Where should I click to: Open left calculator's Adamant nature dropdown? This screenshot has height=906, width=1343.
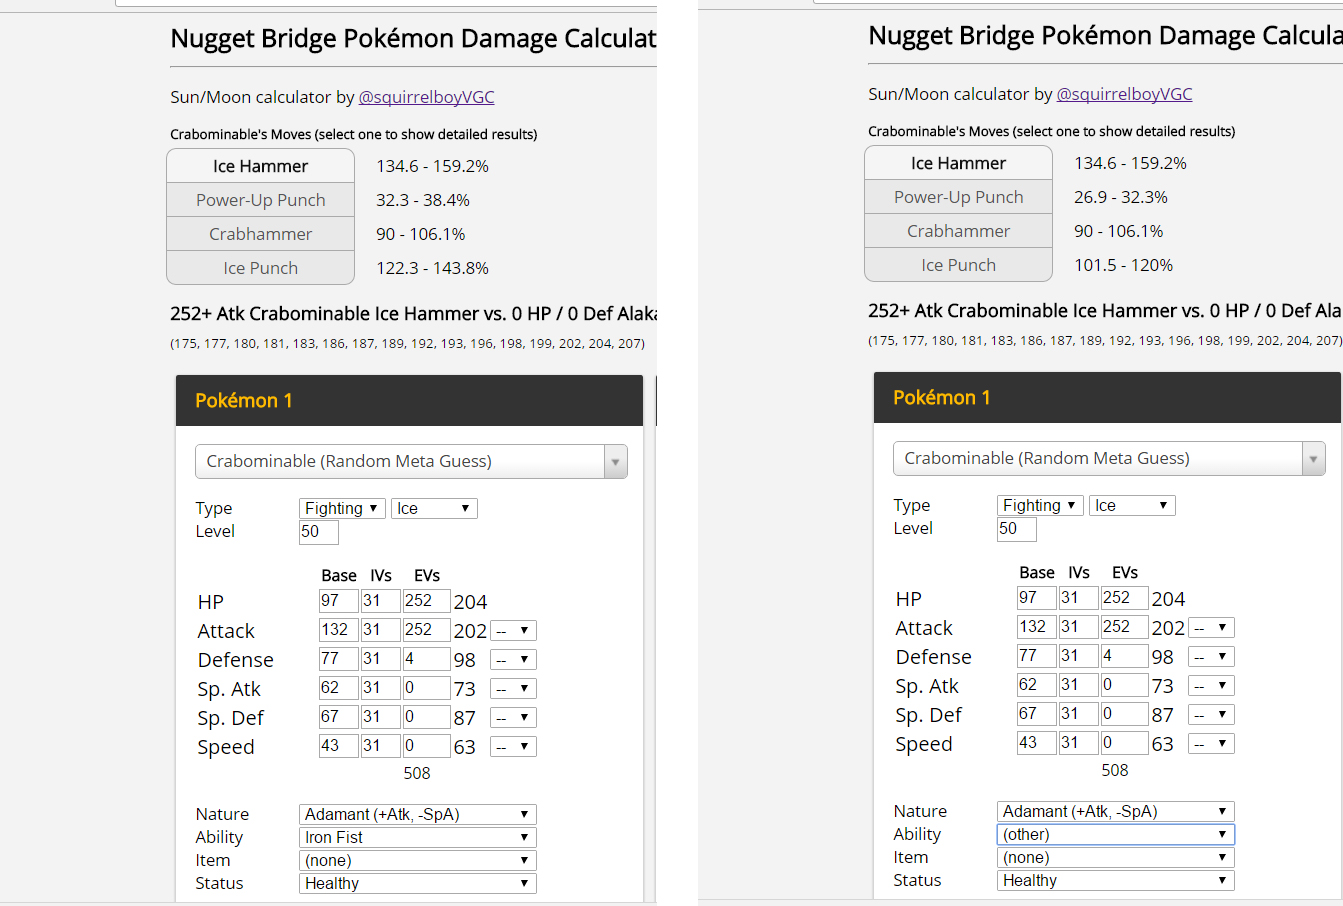[x=417, y=814]
